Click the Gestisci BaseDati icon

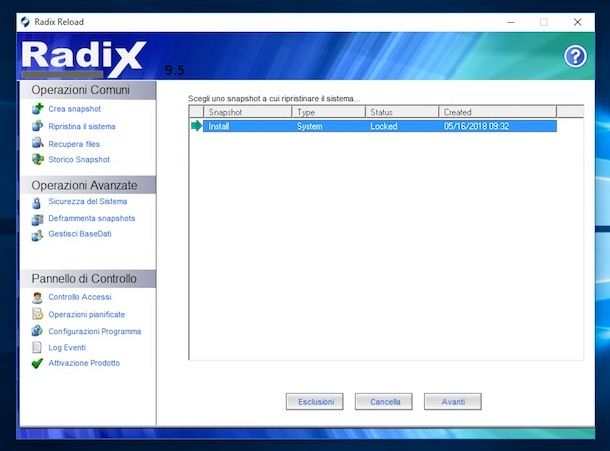click(x=38, y=235)
